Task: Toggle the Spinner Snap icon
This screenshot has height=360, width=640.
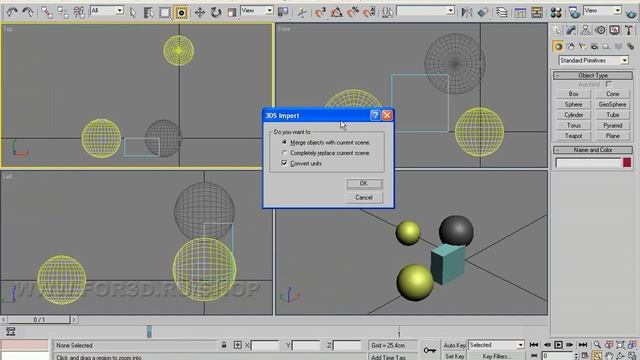Action: pyautogui.click(x=369, y=12)
